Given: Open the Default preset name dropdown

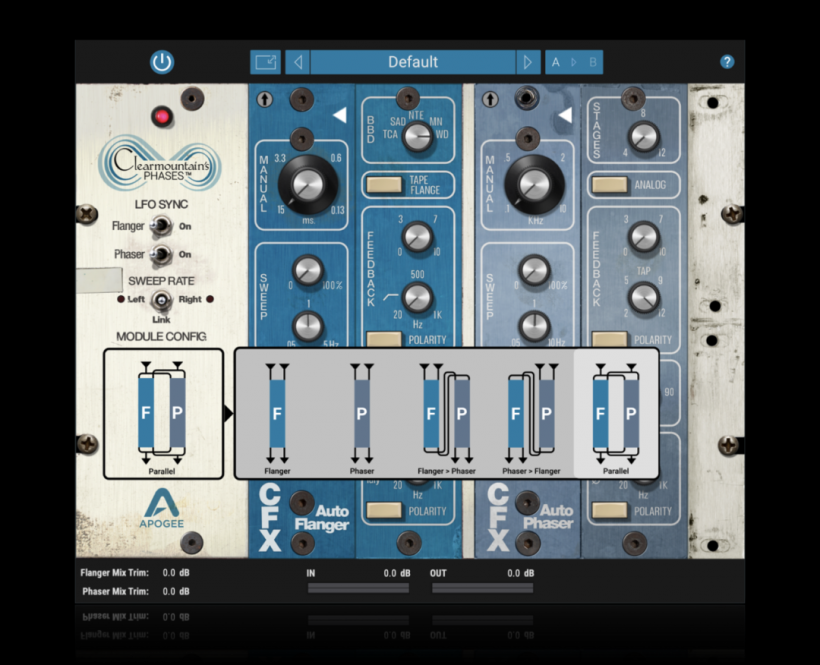Looking at the screenshot, I should coord(413,62).
